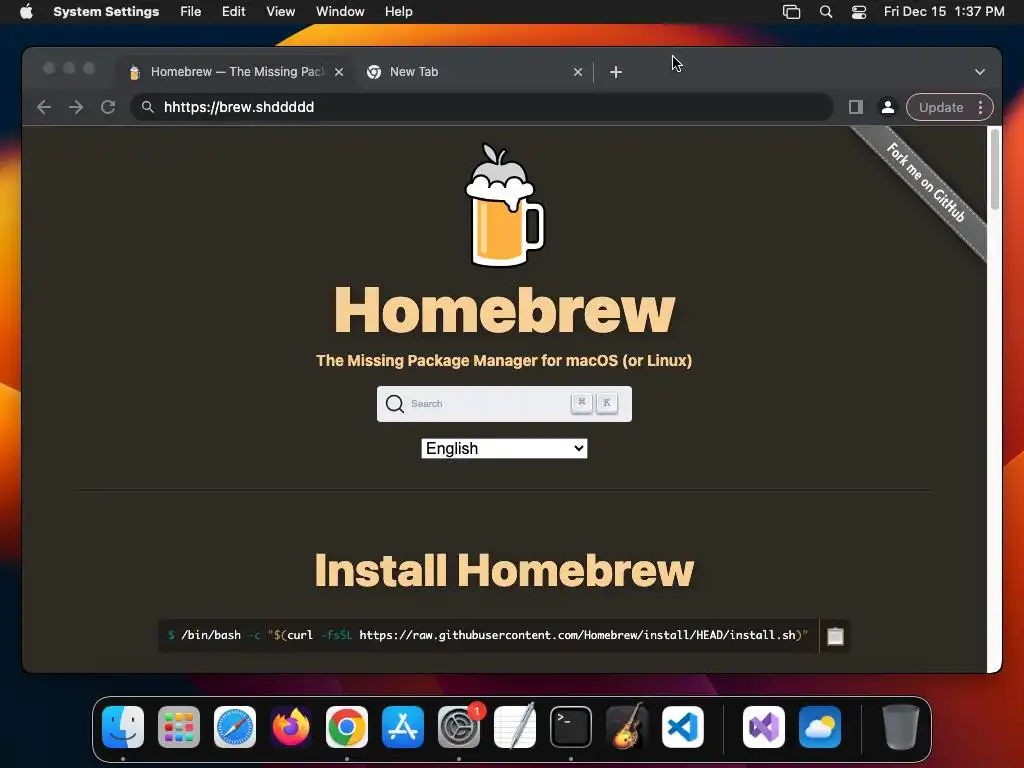Open the Chrome profile avatar icon
This screenshot has width=1024, height=768.
(888, 107)
